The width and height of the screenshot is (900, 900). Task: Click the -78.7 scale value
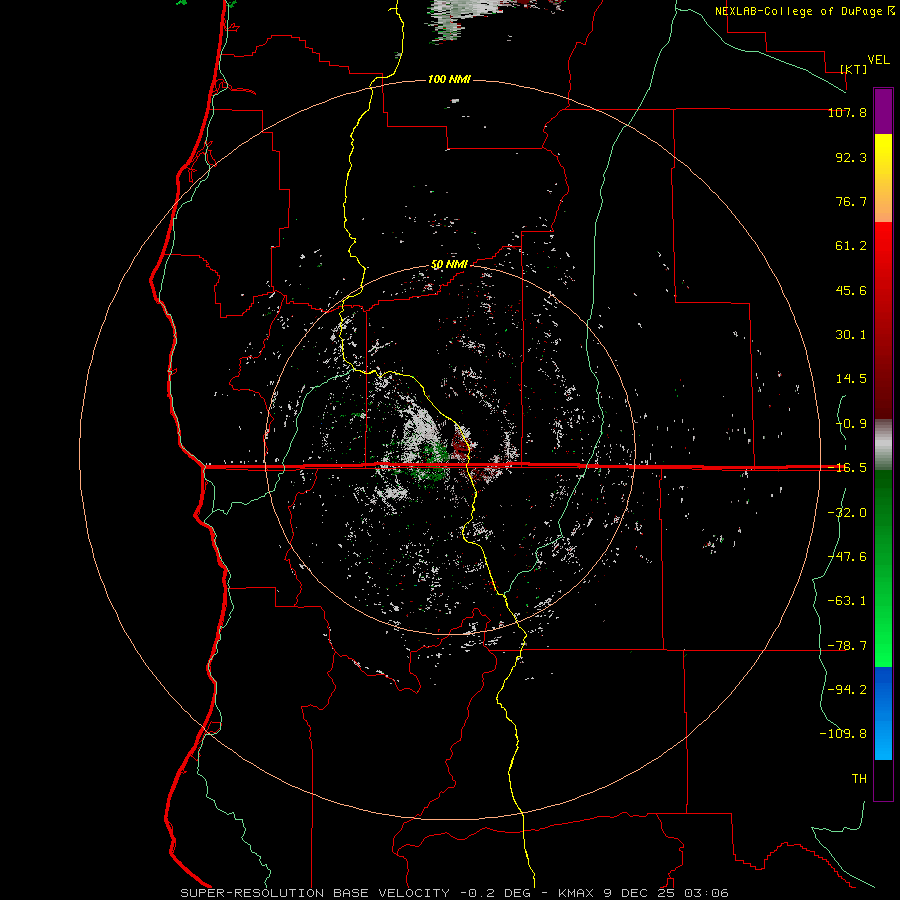[x=847, y=646]
